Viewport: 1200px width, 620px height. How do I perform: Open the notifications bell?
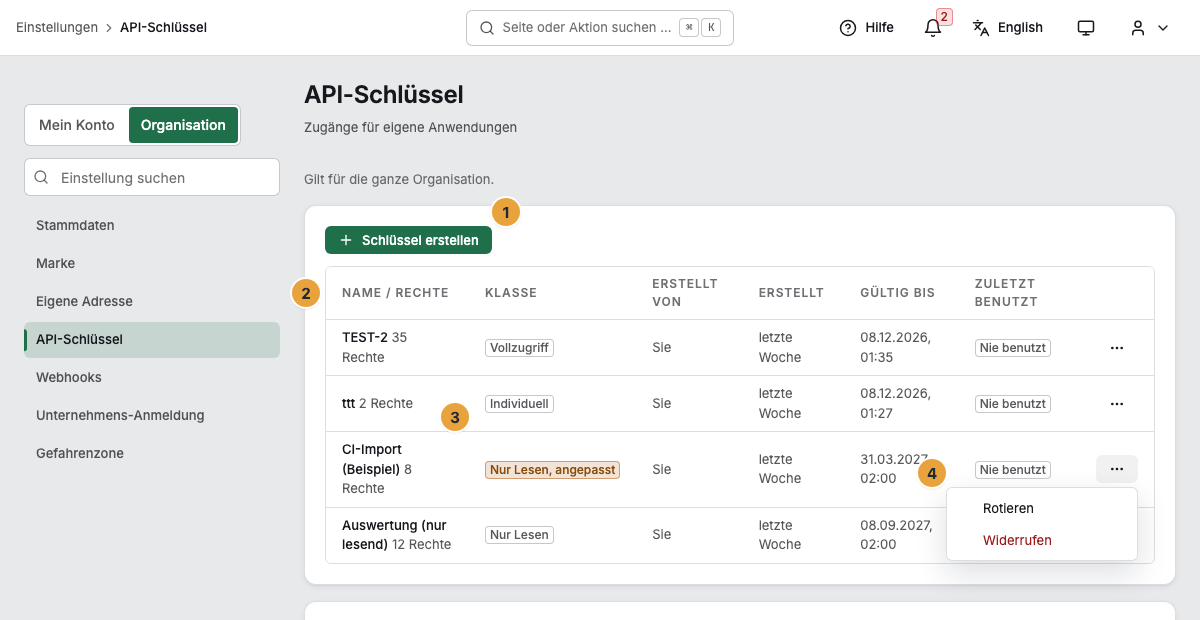(x=932, y=28)
